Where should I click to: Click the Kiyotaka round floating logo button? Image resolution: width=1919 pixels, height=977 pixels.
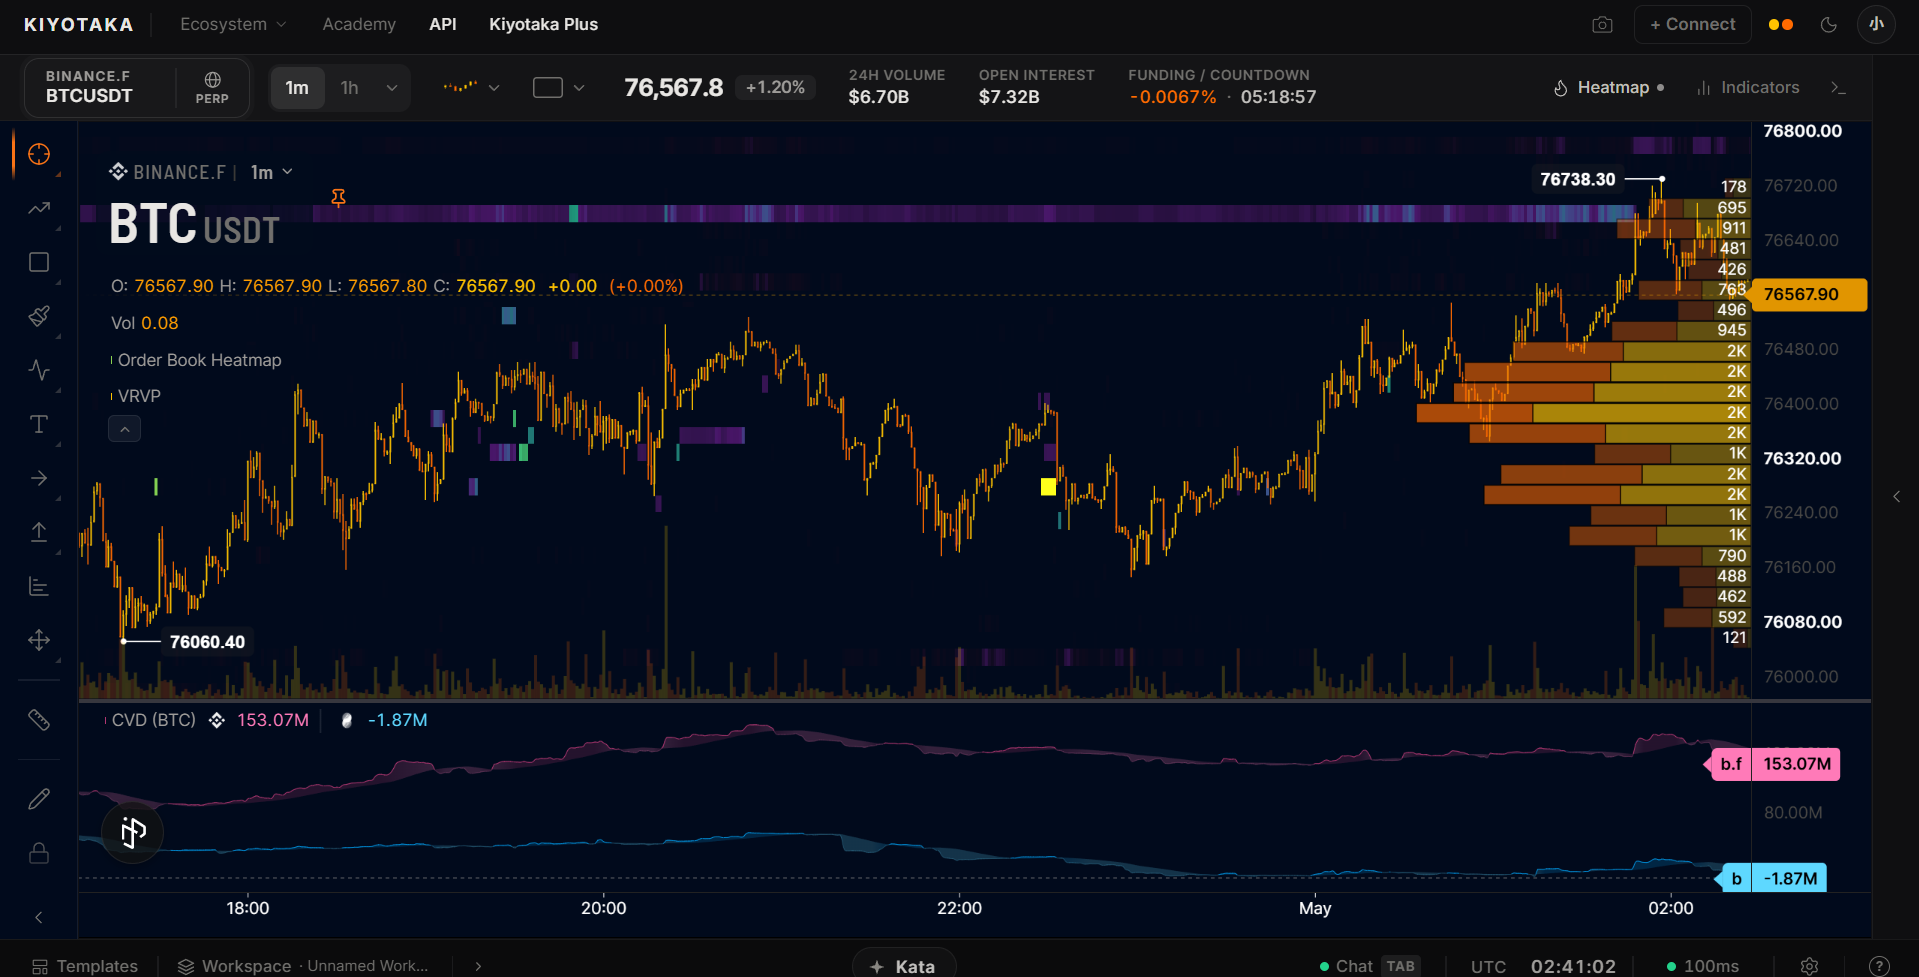click(133, 831)
